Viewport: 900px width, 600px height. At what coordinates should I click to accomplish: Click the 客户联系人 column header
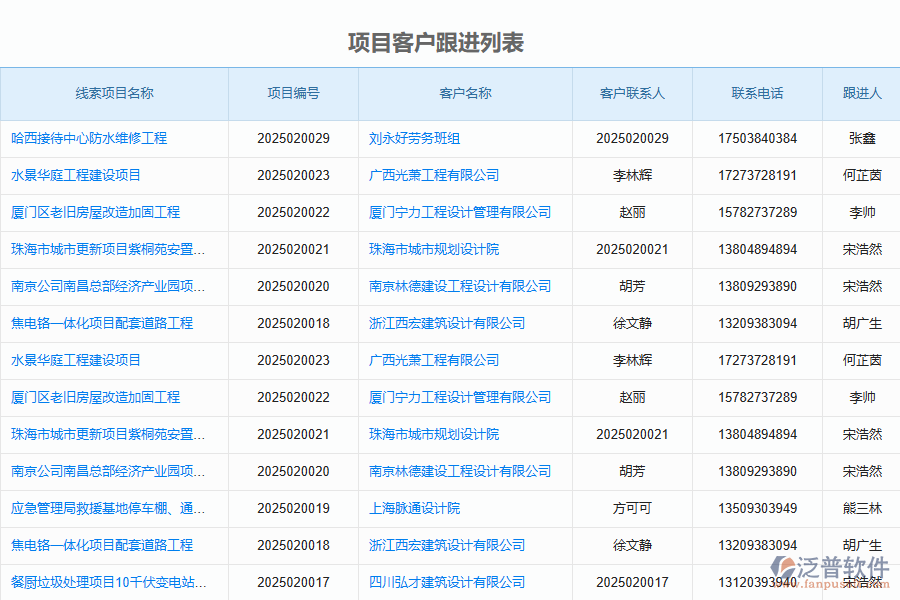(x=632, y=93)
